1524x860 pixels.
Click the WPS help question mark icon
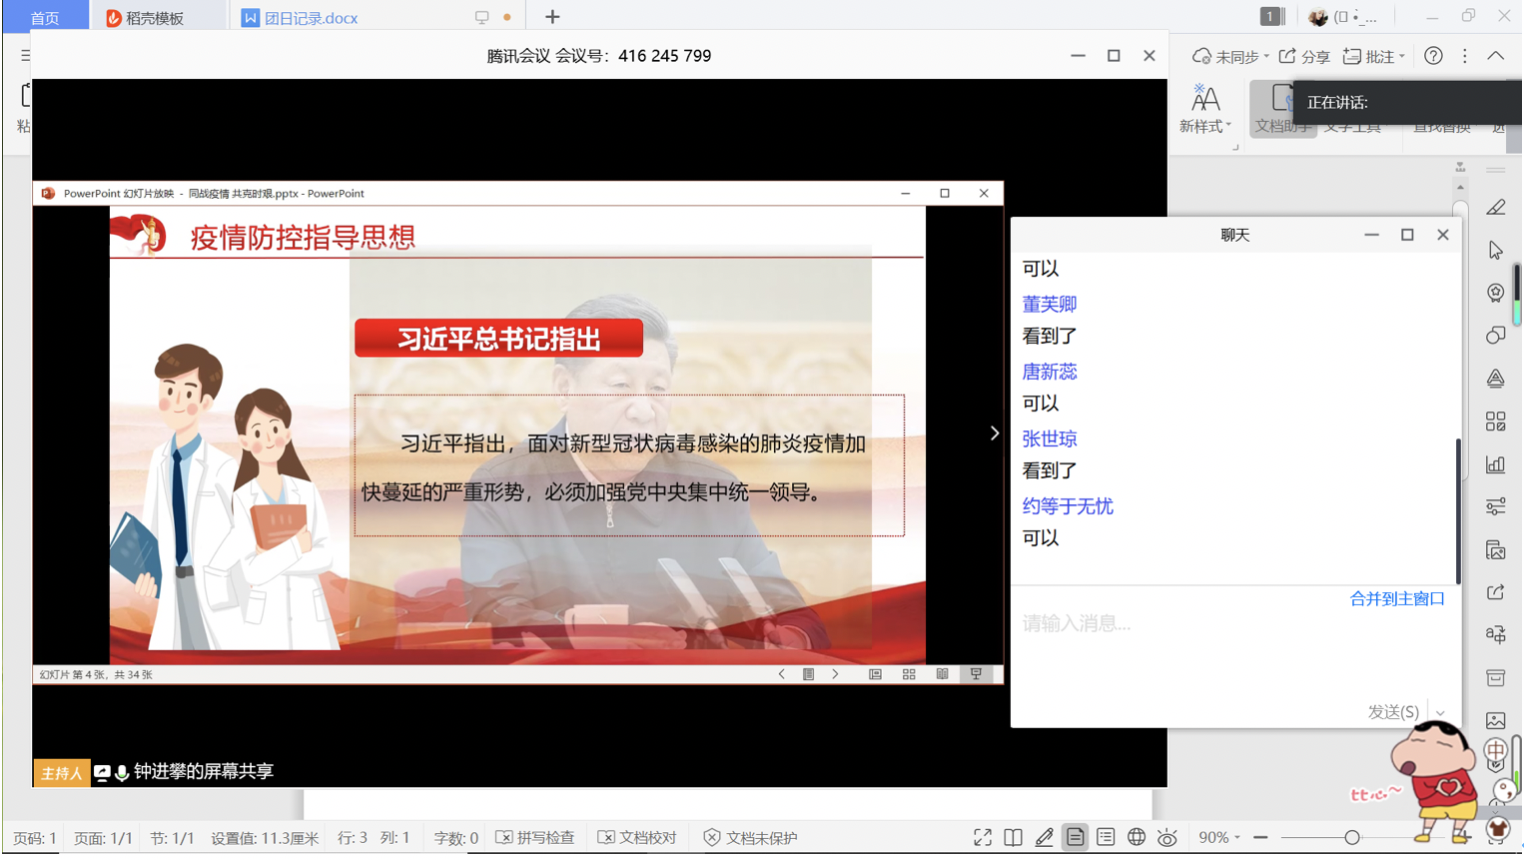1433,56
